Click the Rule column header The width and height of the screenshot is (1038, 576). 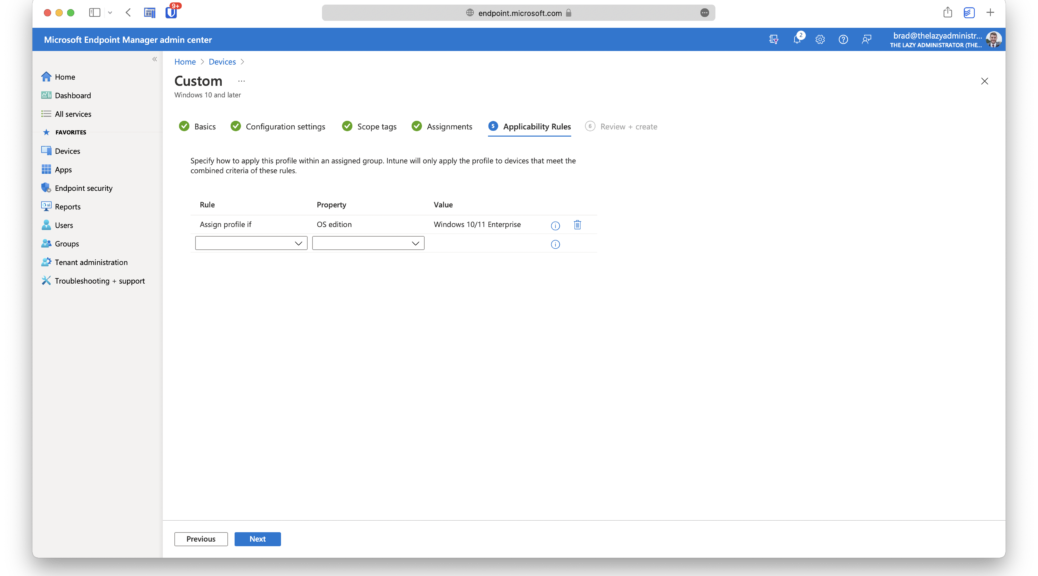pyautogui.click(x=207, y=205)
